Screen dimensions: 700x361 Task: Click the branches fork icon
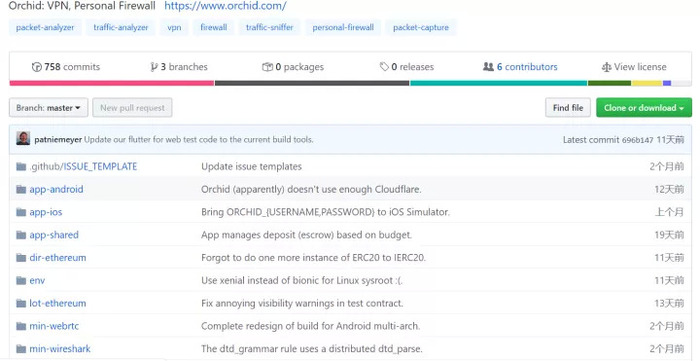[154, 67]
